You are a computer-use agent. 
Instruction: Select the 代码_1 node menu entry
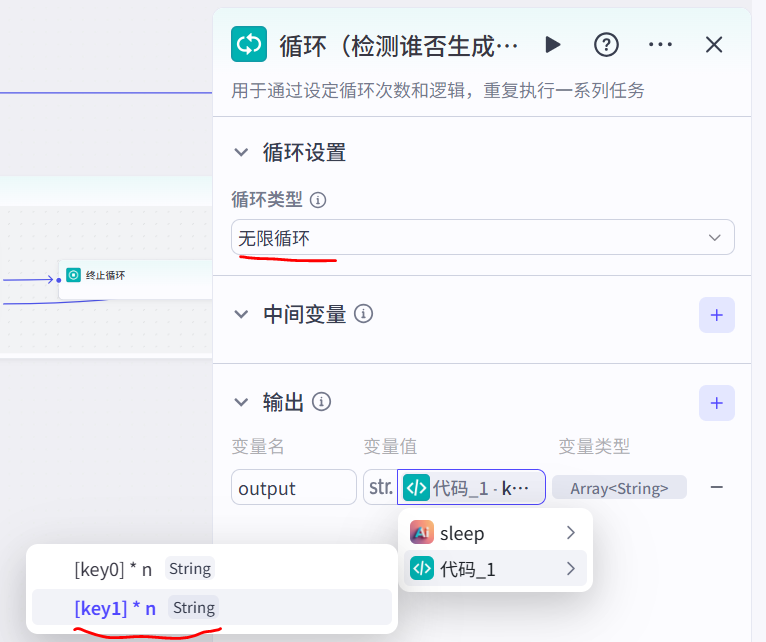click(495, 569)
